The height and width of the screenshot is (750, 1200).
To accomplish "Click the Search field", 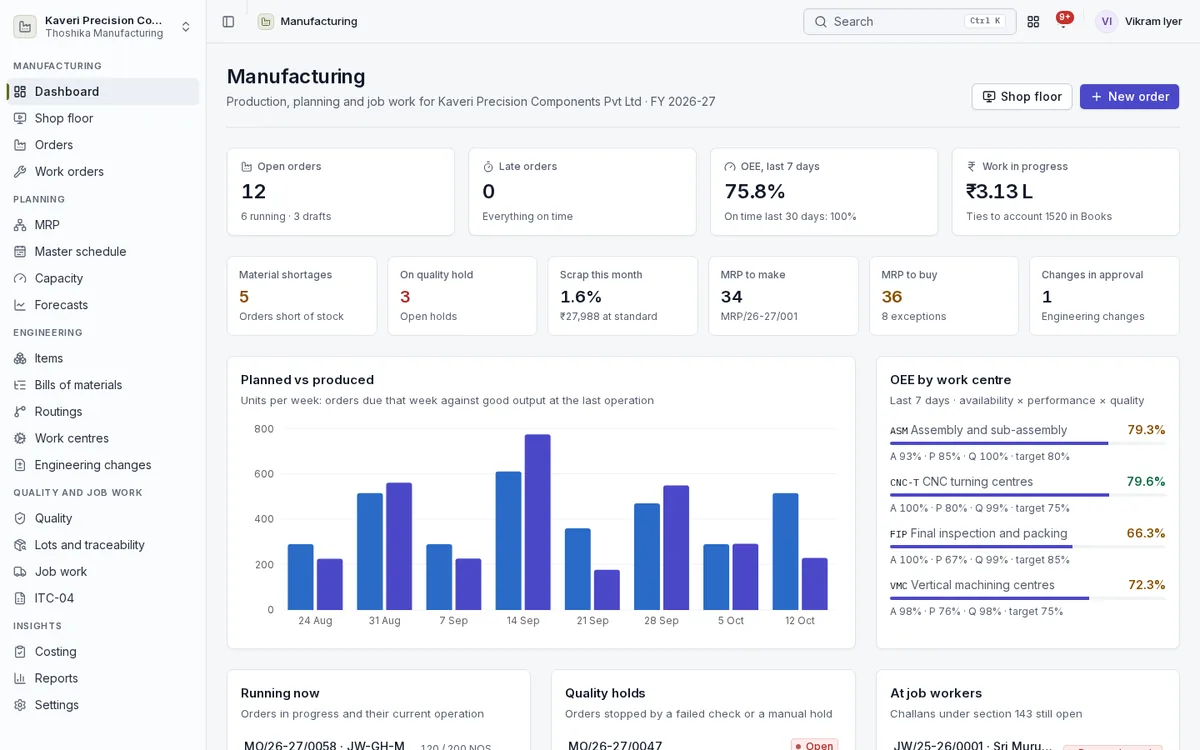I will point(909,21).
